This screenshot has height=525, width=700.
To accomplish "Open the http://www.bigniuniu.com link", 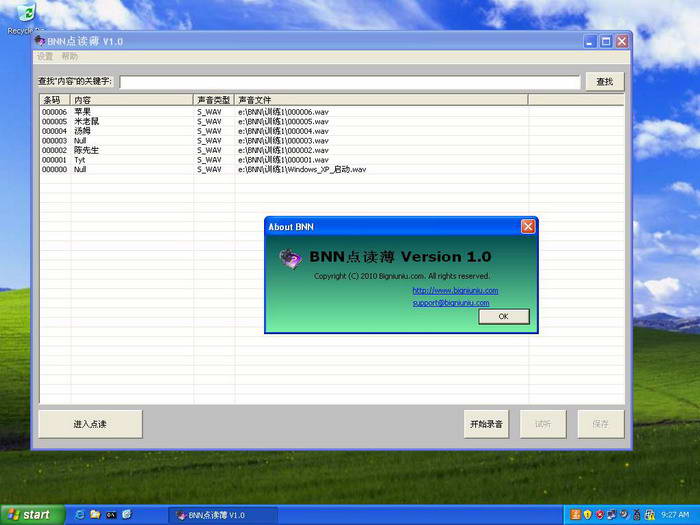I will coord(455,290).
